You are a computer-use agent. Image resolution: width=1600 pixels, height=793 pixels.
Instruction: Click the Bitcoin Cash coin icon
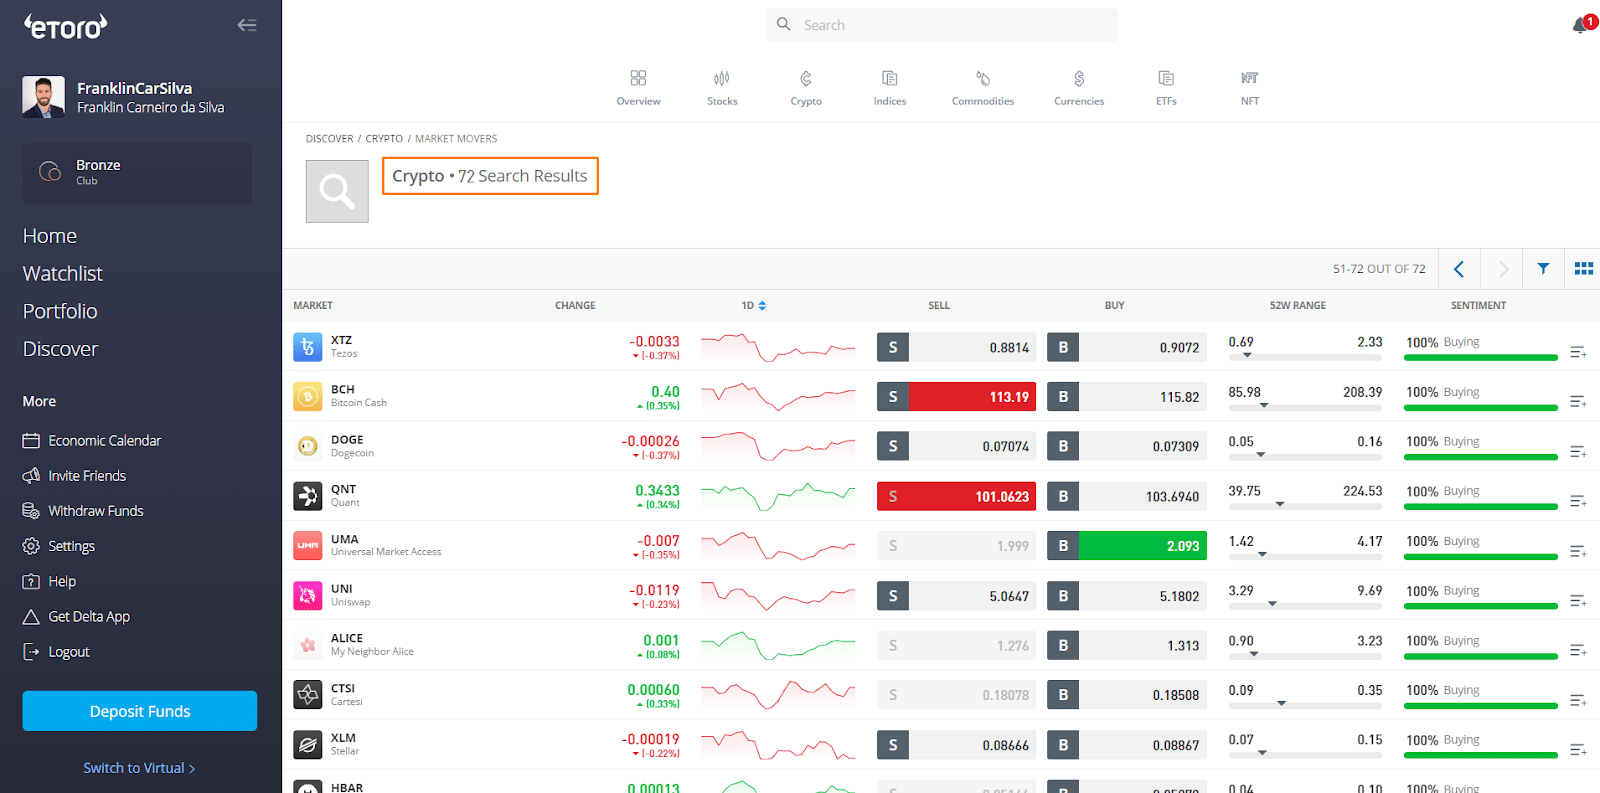(308, 396)
